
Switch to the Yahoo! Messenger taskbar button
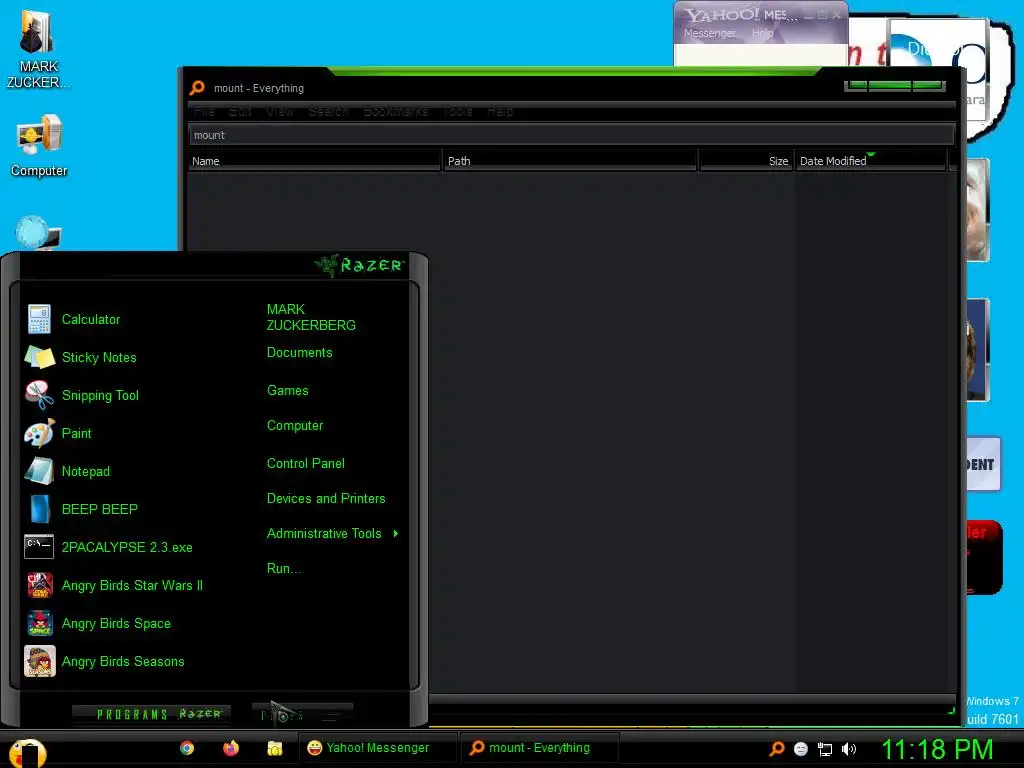coord(376,748)
